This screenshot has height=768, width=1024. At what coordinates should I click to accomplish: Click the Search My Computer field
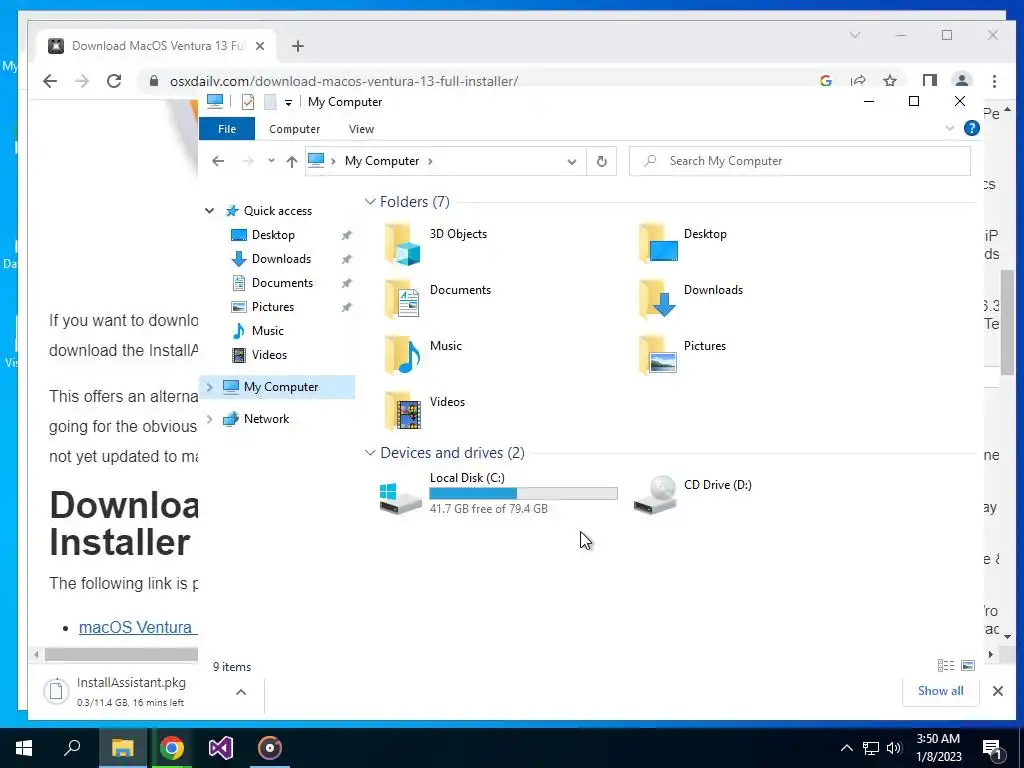[800, 161]
